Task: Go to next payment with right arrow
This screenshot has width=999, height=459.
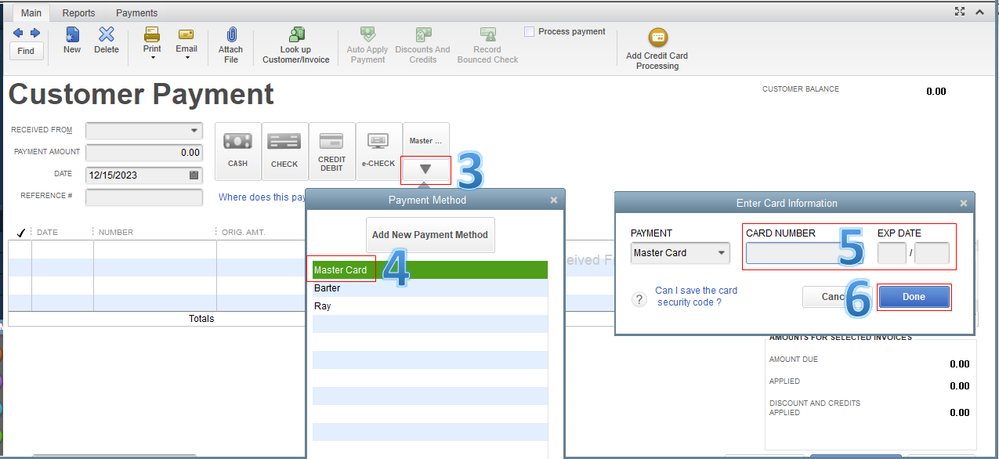Action: (x=35, y=33)
